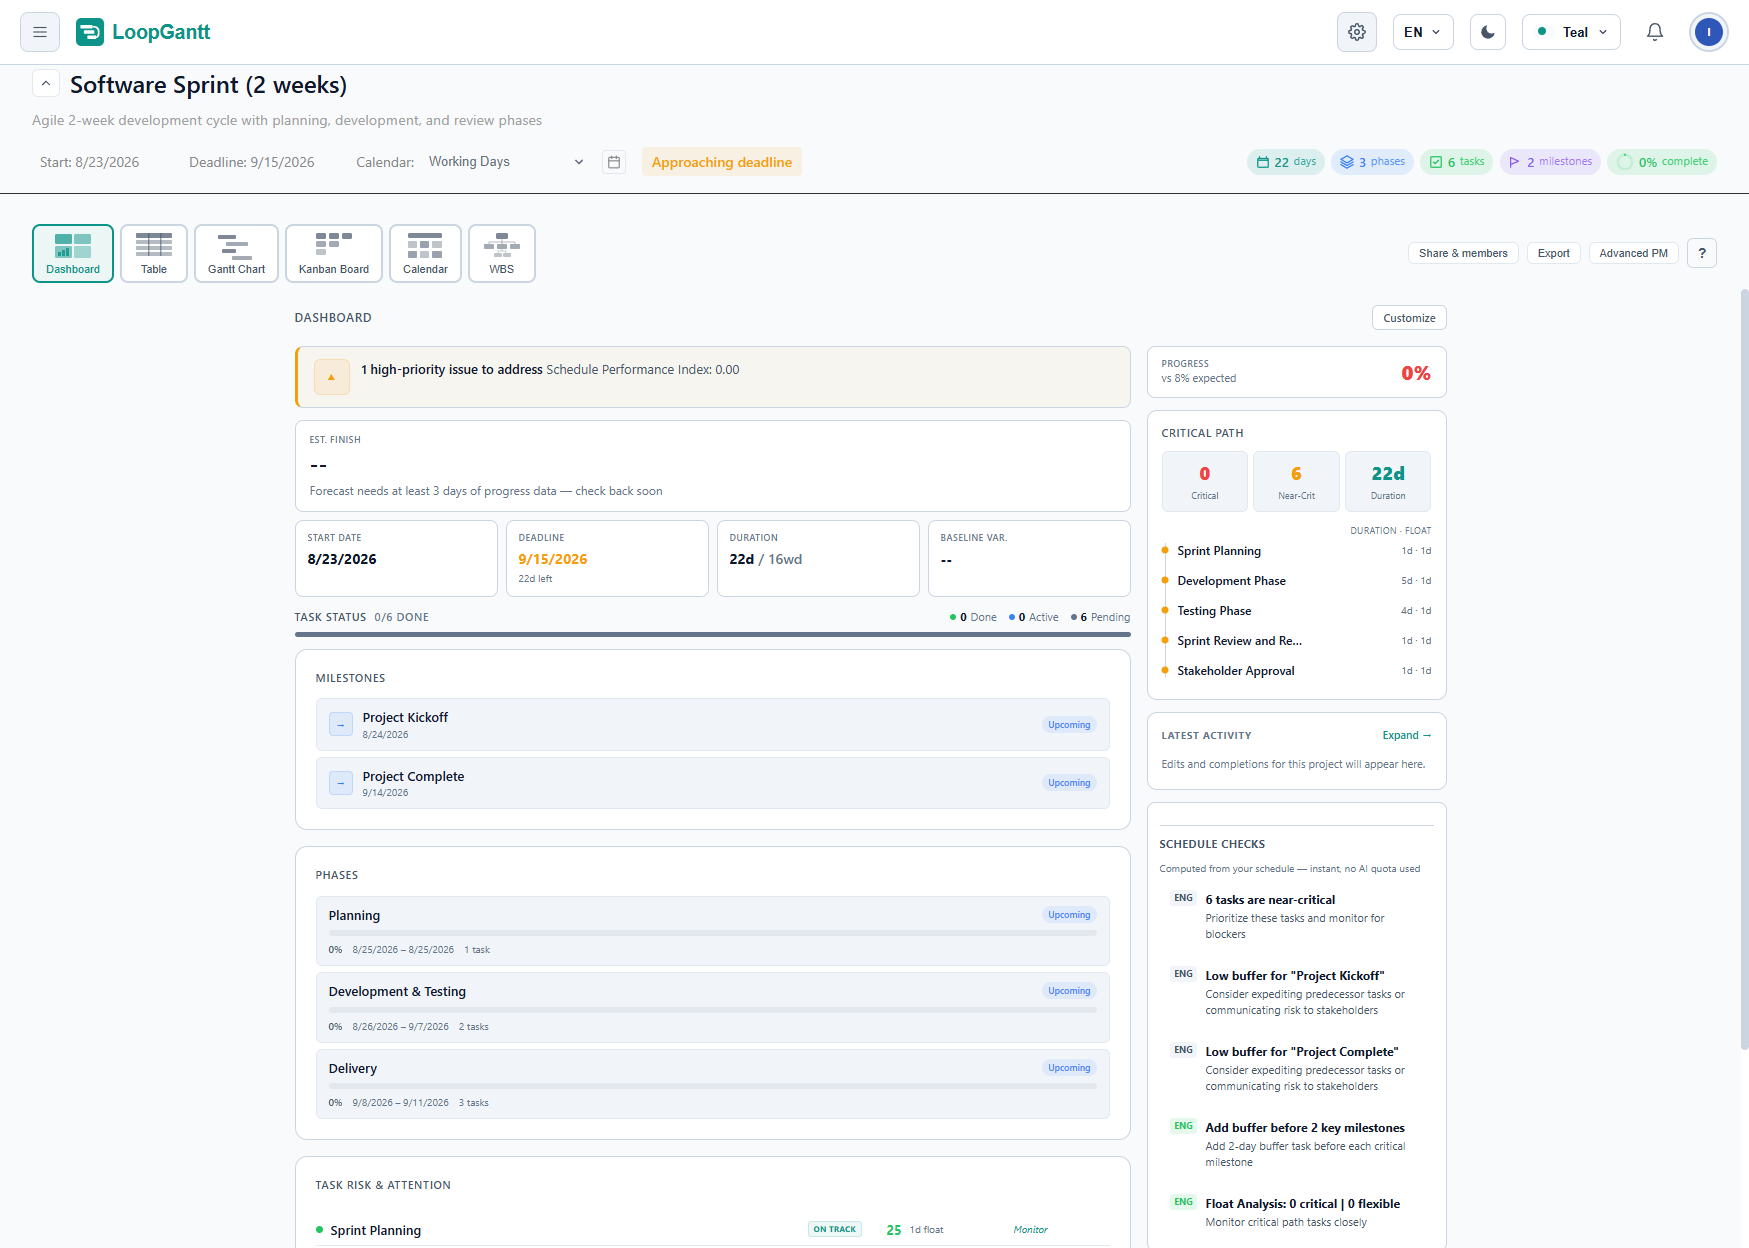The height and width of the screenshot is (1248, 1749).
Task: Click the 22d Duration tile
Action: (1388, 481)
